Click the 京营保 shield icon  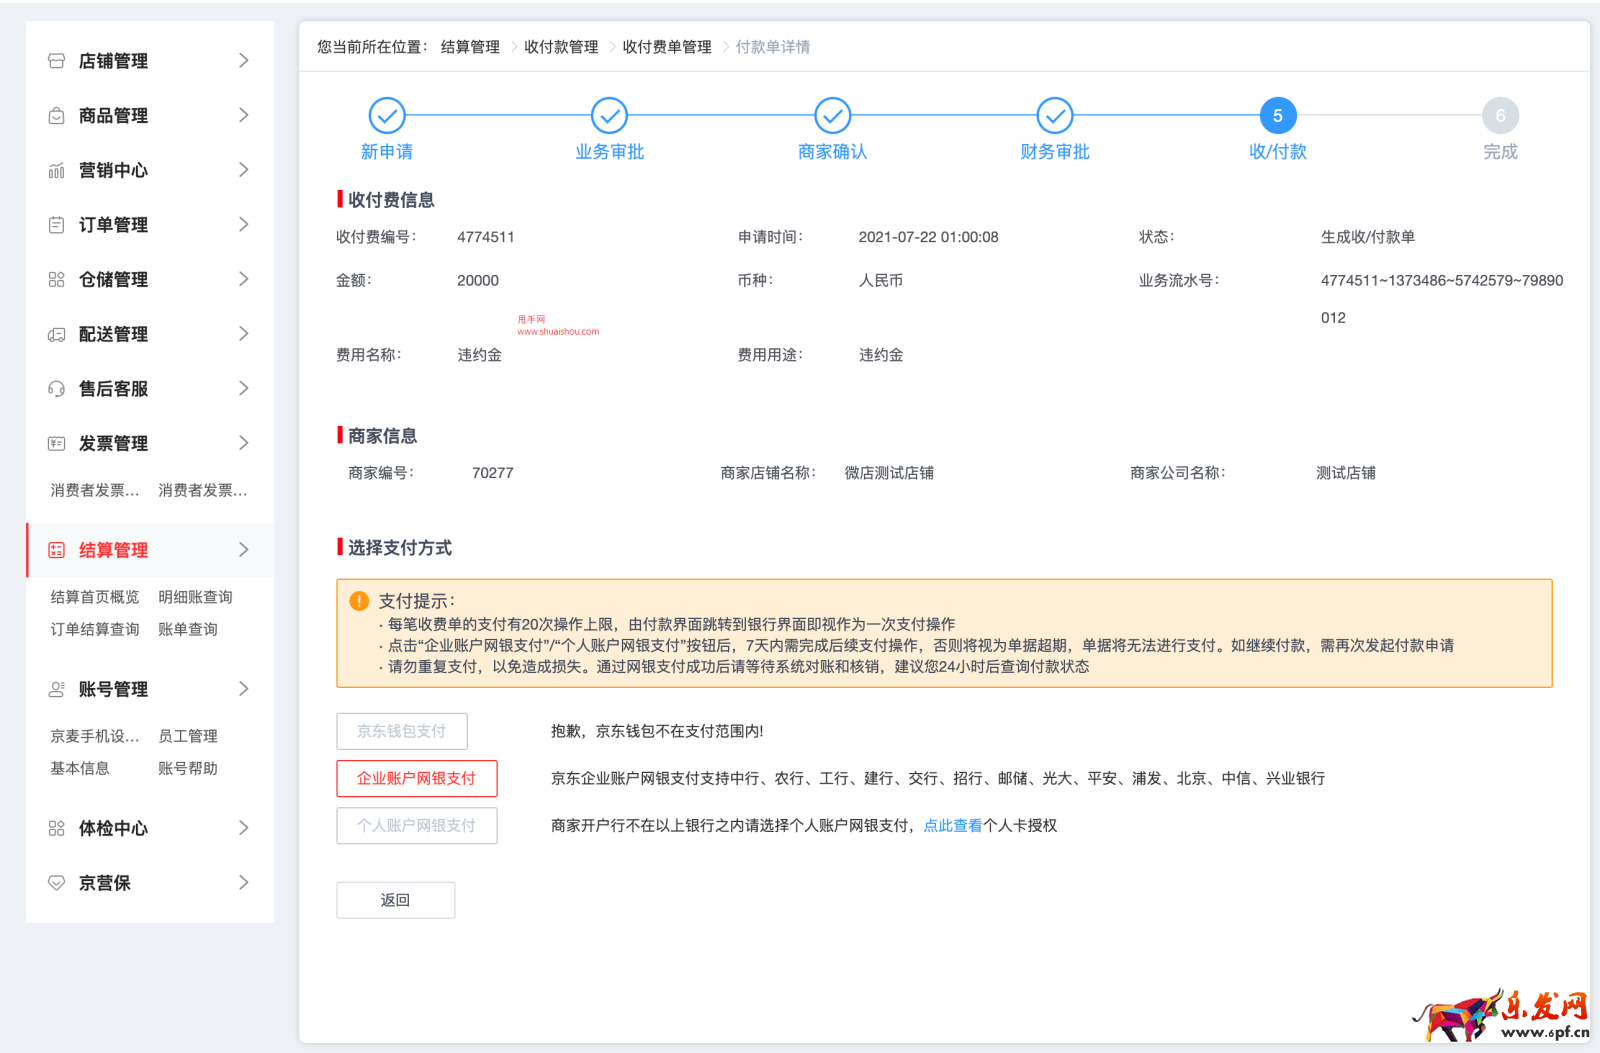click(x=55, y=882)
